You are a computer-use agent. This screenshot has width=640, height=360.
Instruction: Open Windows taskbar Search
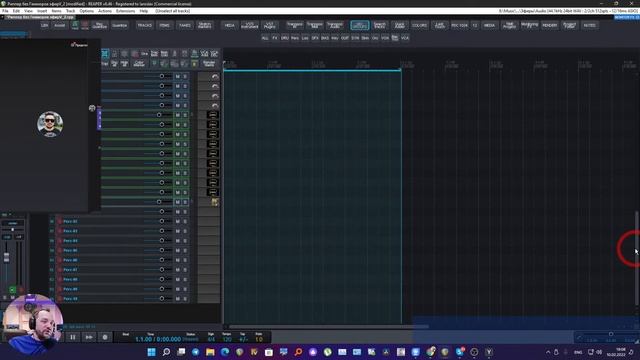coord(166,352)
